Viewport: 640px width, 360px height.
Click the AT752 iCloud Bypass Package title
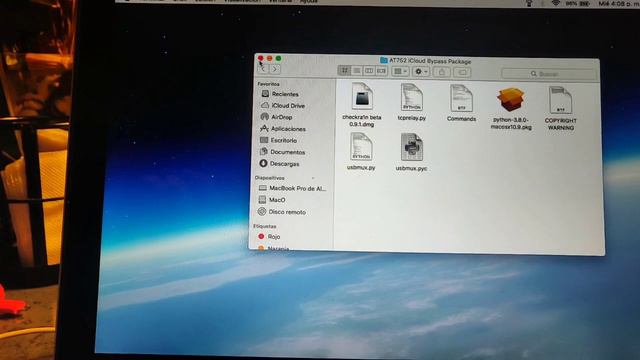(x=430, y=61)
